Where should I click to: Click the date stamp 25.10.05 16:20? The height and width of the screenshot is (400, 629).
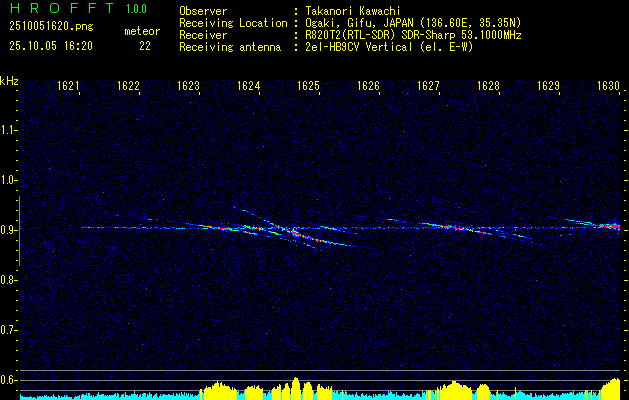(51, 46)
